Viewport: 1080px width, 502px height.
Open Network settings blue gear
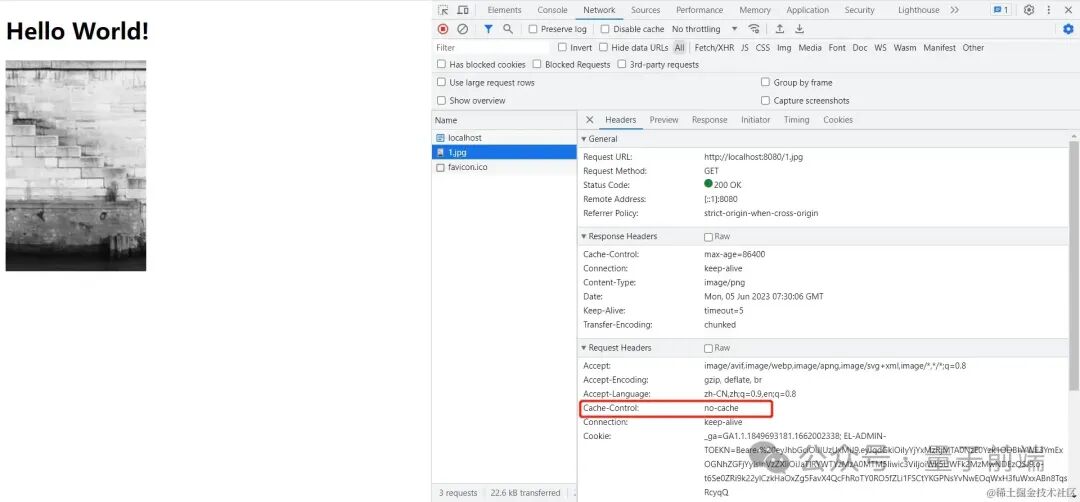pos(1068,29)
